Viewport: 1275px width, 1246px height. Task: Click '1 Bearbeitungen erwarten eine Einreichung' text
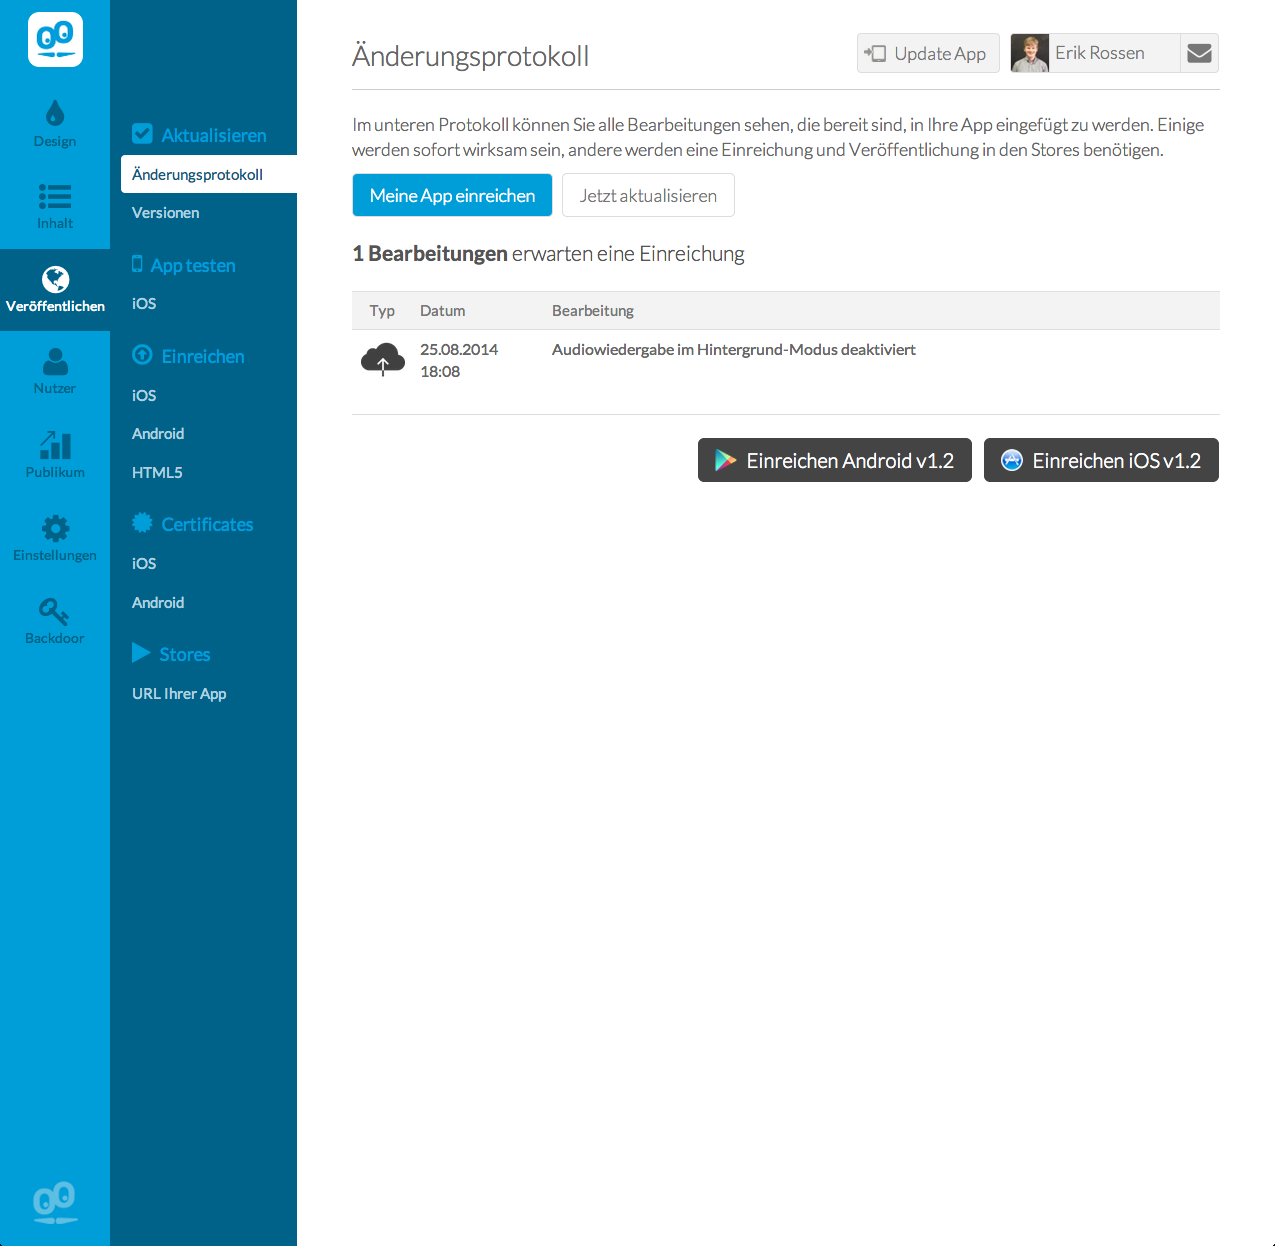(x=548, y=254)
